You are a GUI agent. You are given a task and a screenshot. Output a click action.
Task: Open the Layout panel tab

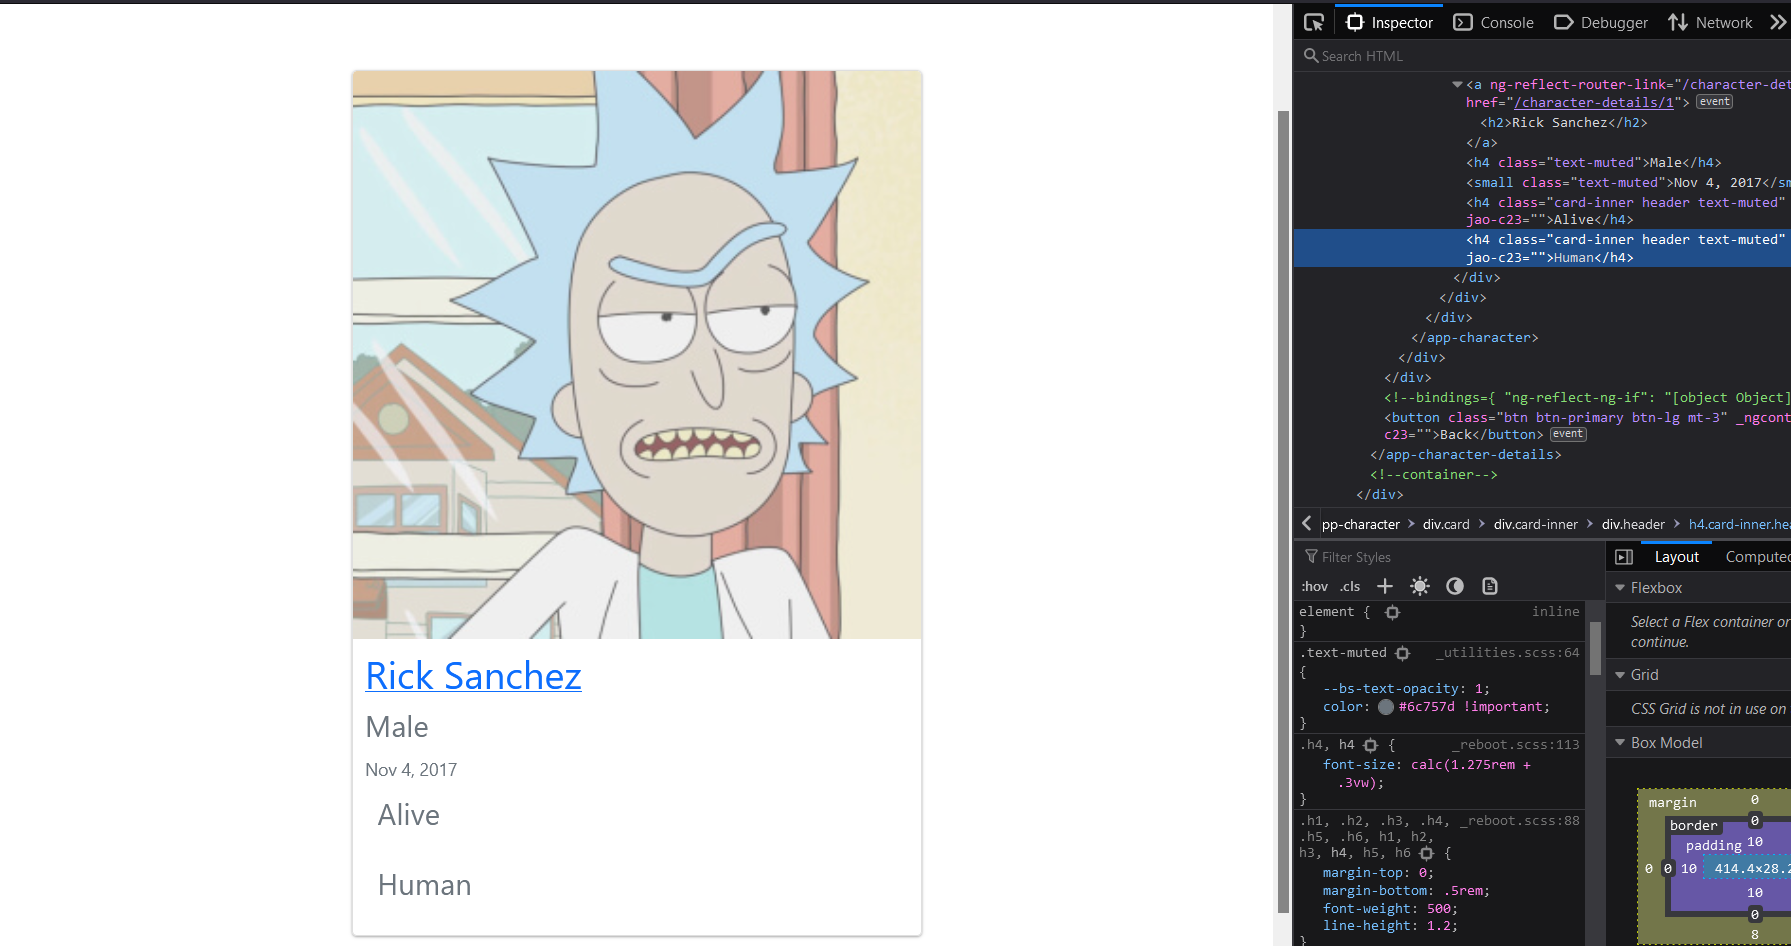click(x=1676, y=557)
